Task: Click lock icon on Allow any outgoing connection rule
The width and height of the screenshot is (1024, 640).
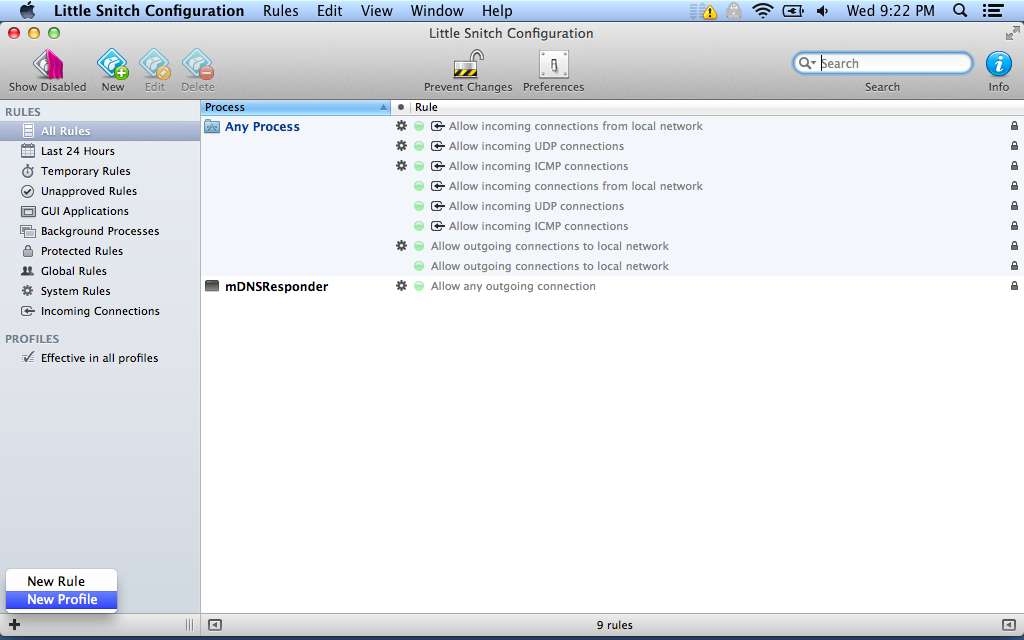Action: (1014, 286)
